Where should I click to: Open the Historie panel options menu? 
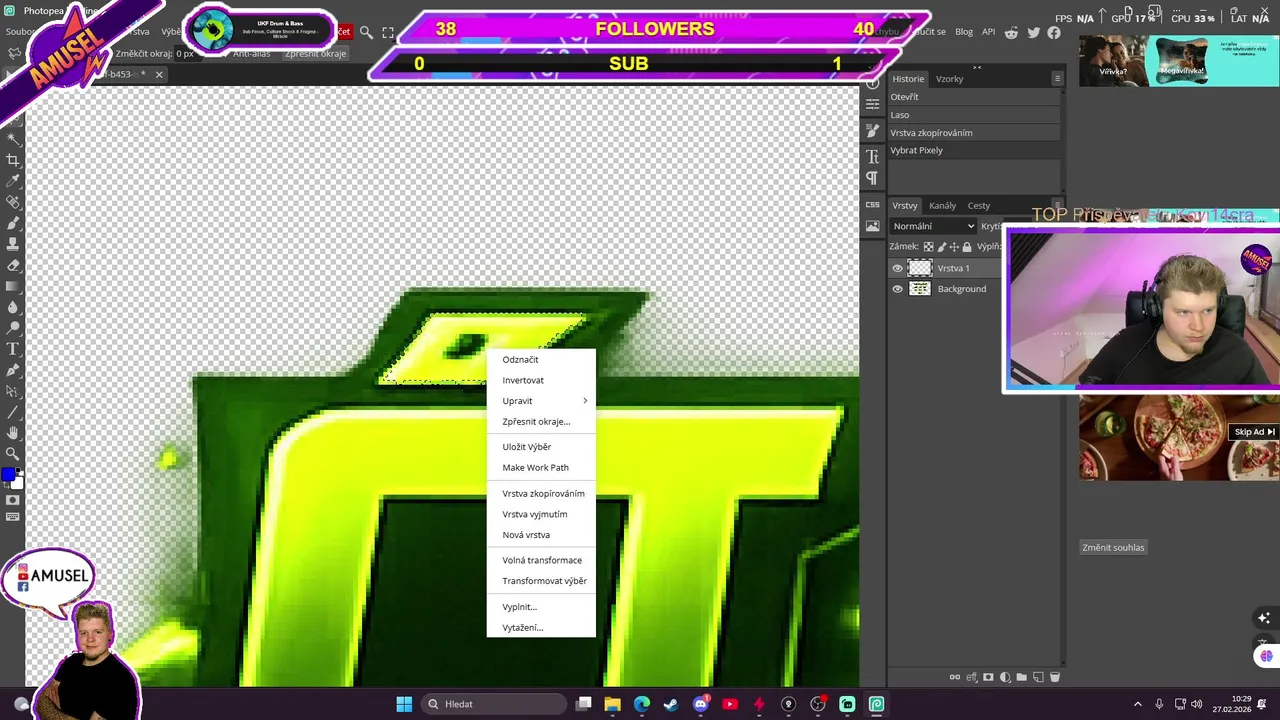[1057, 79]
